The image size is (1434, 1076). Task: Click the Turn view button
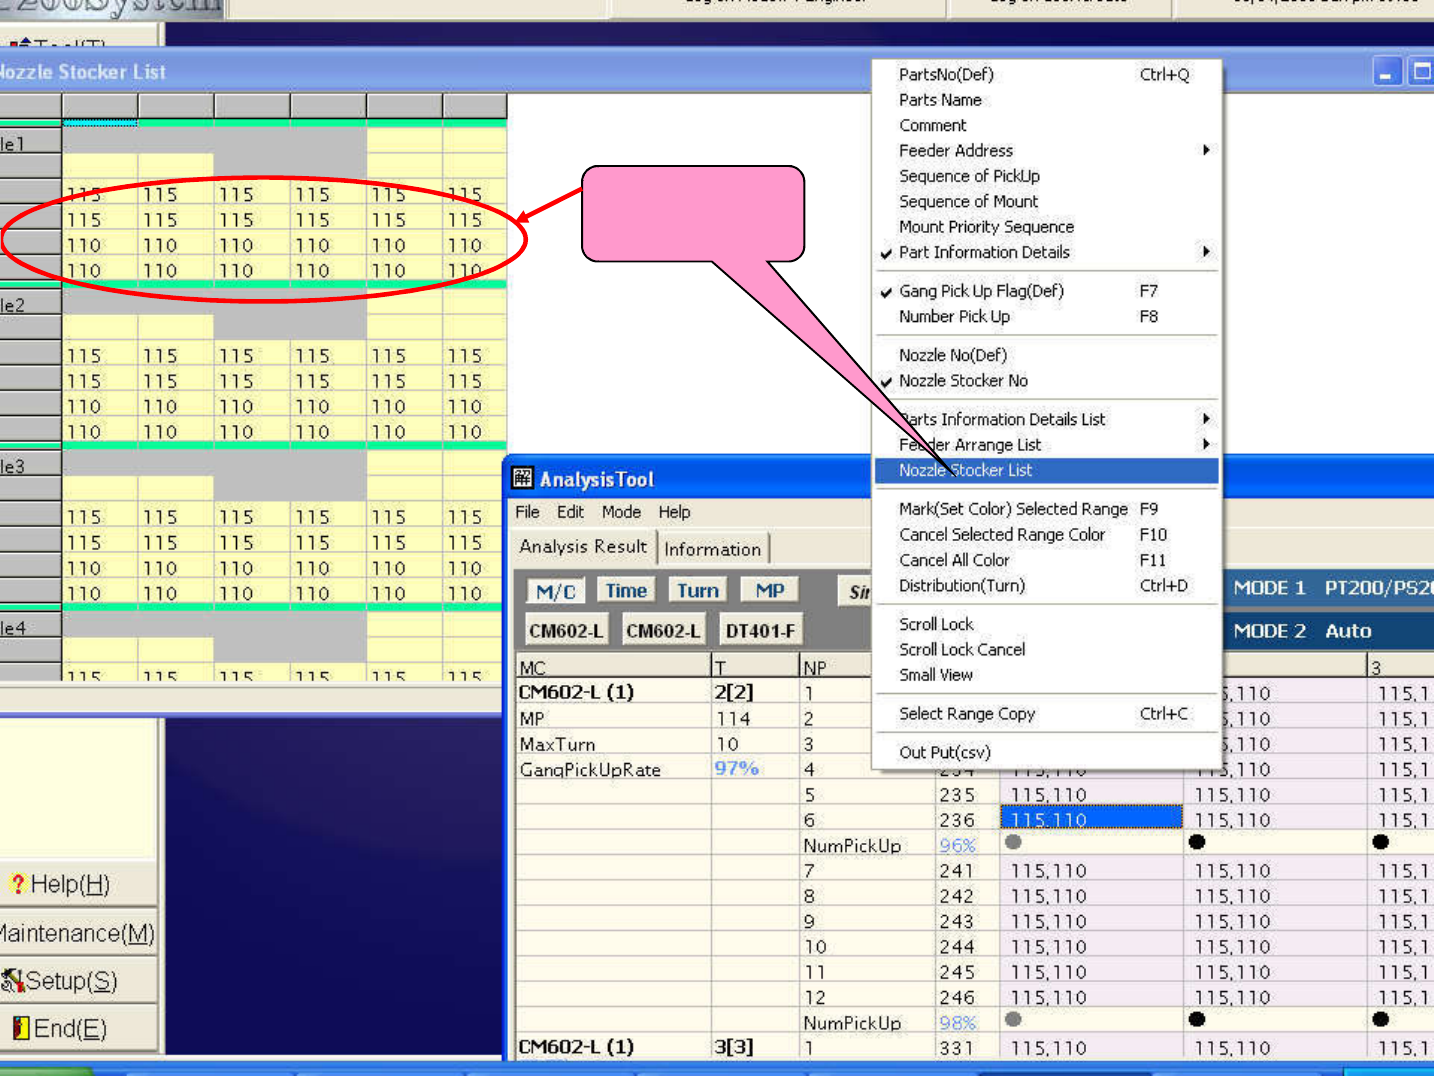point(698,591)
